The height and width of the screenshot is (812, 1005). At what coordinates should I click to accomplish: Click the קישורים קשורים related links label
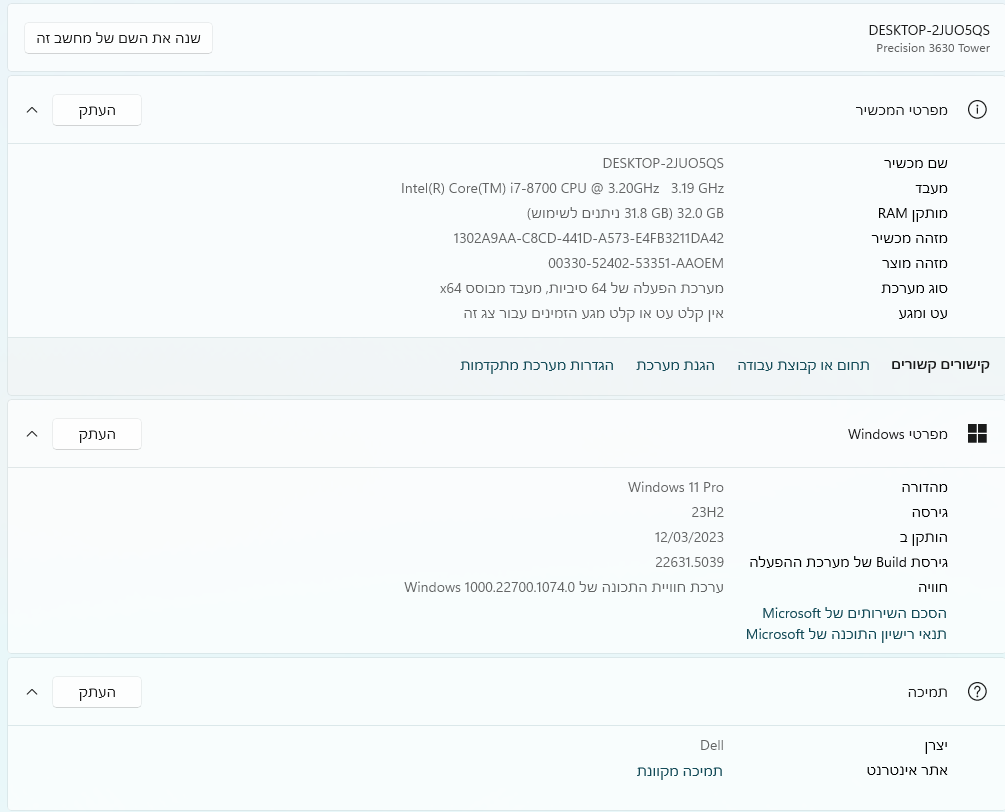point(940,365)
